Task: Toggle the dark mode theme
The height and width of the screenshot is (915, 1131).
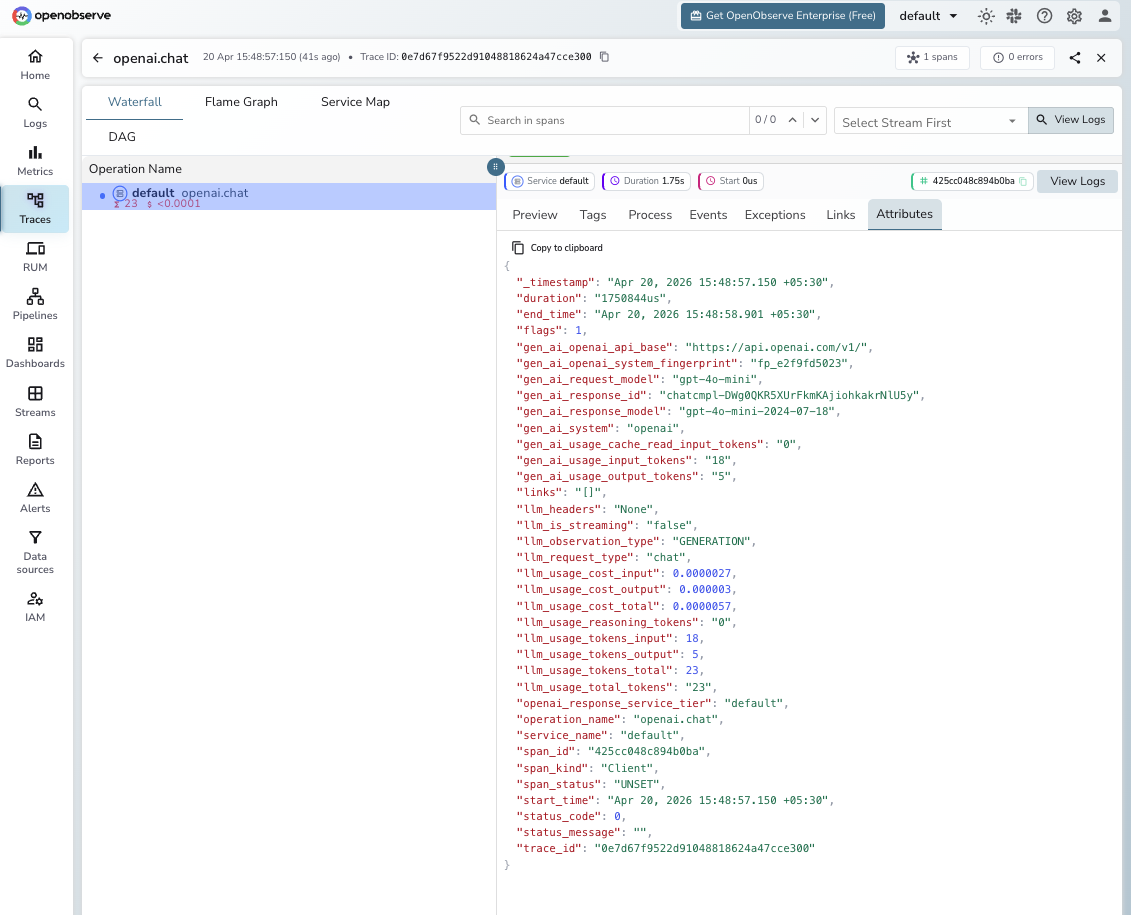Action: point(986,16)
